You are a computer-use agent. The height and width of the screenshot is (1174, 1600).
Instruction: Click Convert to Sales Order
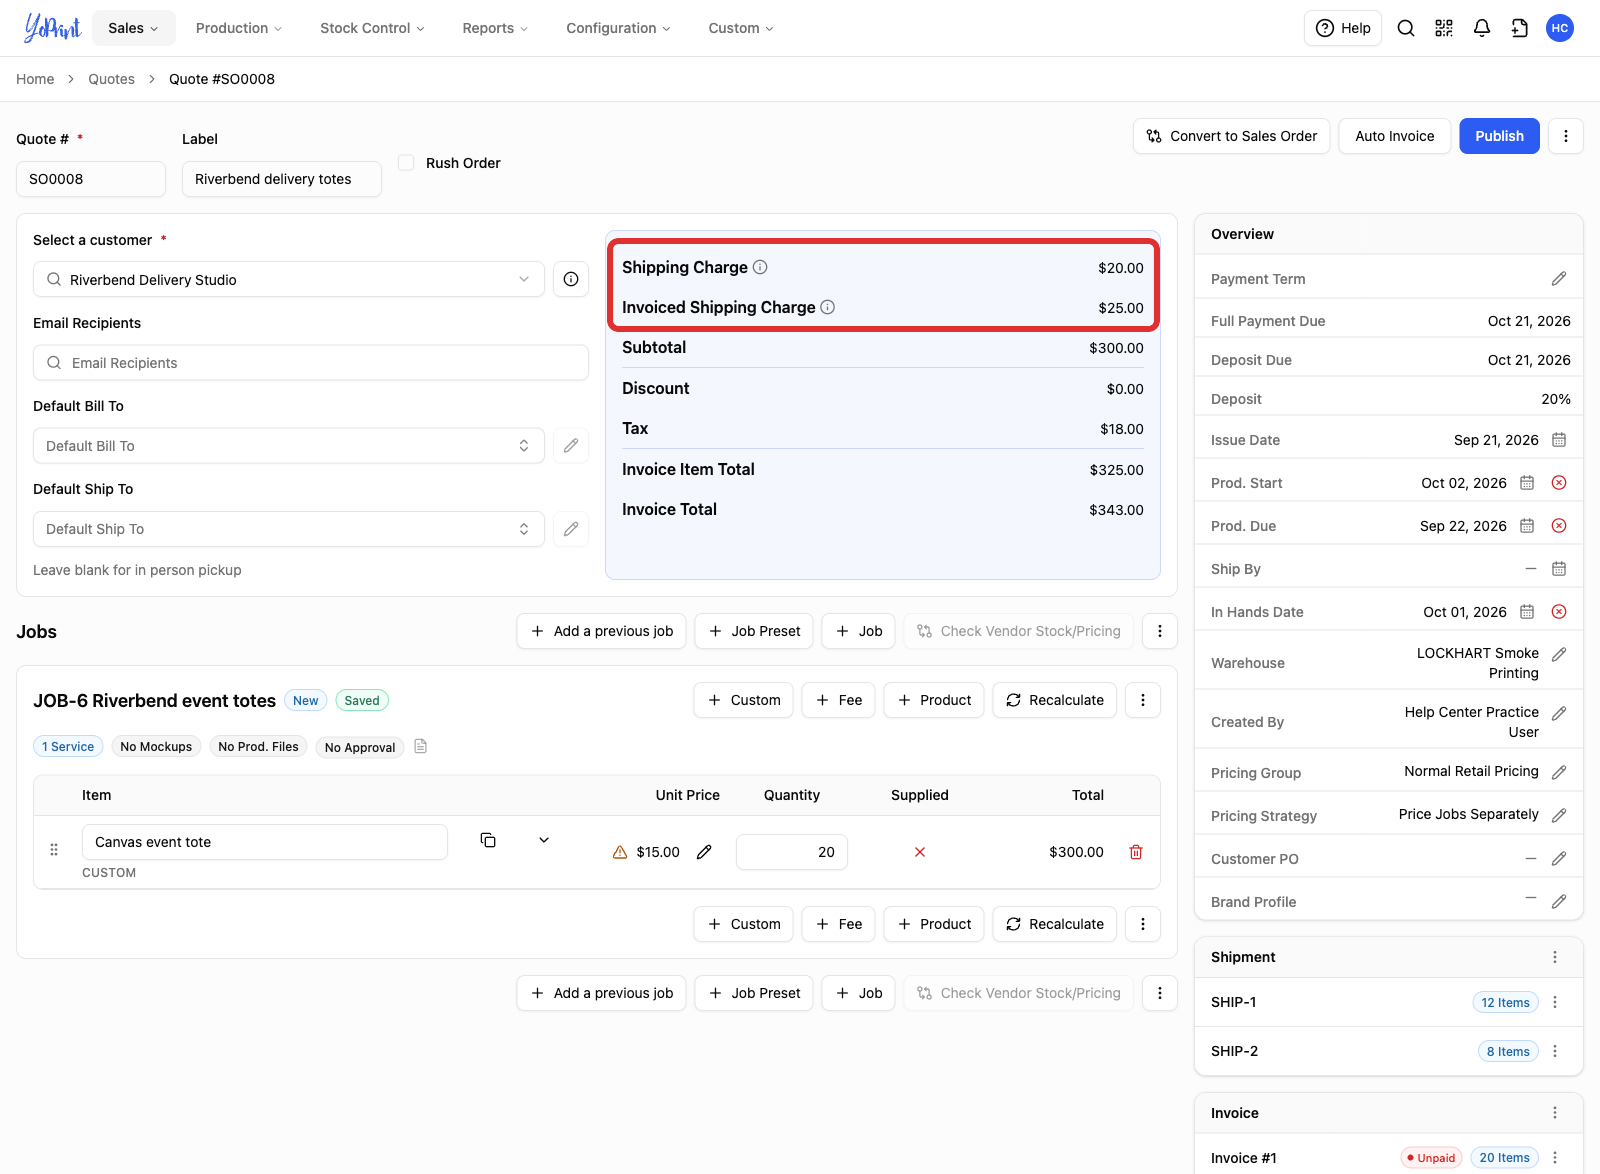click(1231, 136)
